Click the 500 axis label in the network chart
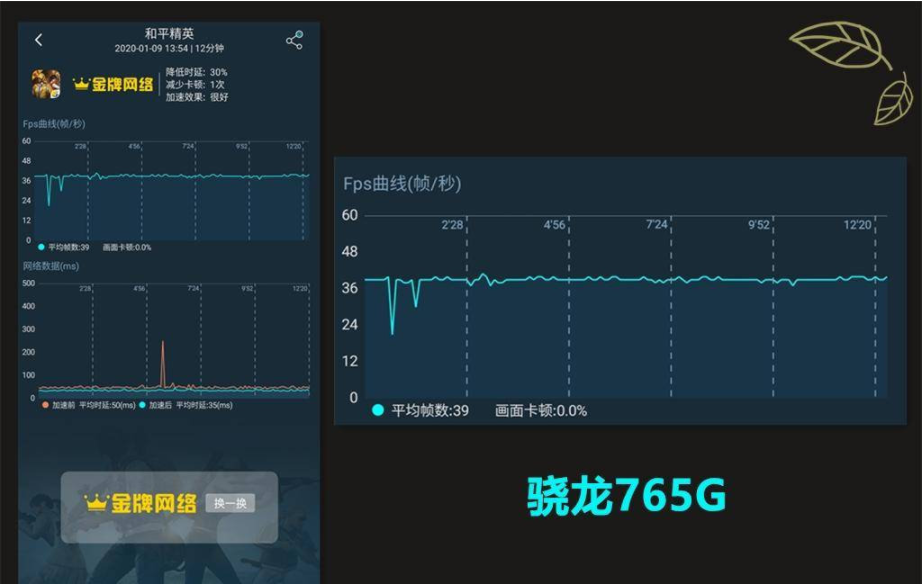The image size is (923, 584). click(28, 283)
